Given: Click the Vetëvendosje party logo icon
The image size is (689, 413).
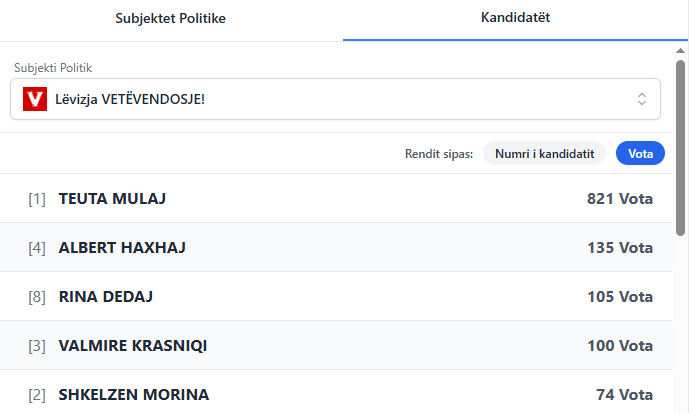Looking at the screenshot, I should (35, 99).
